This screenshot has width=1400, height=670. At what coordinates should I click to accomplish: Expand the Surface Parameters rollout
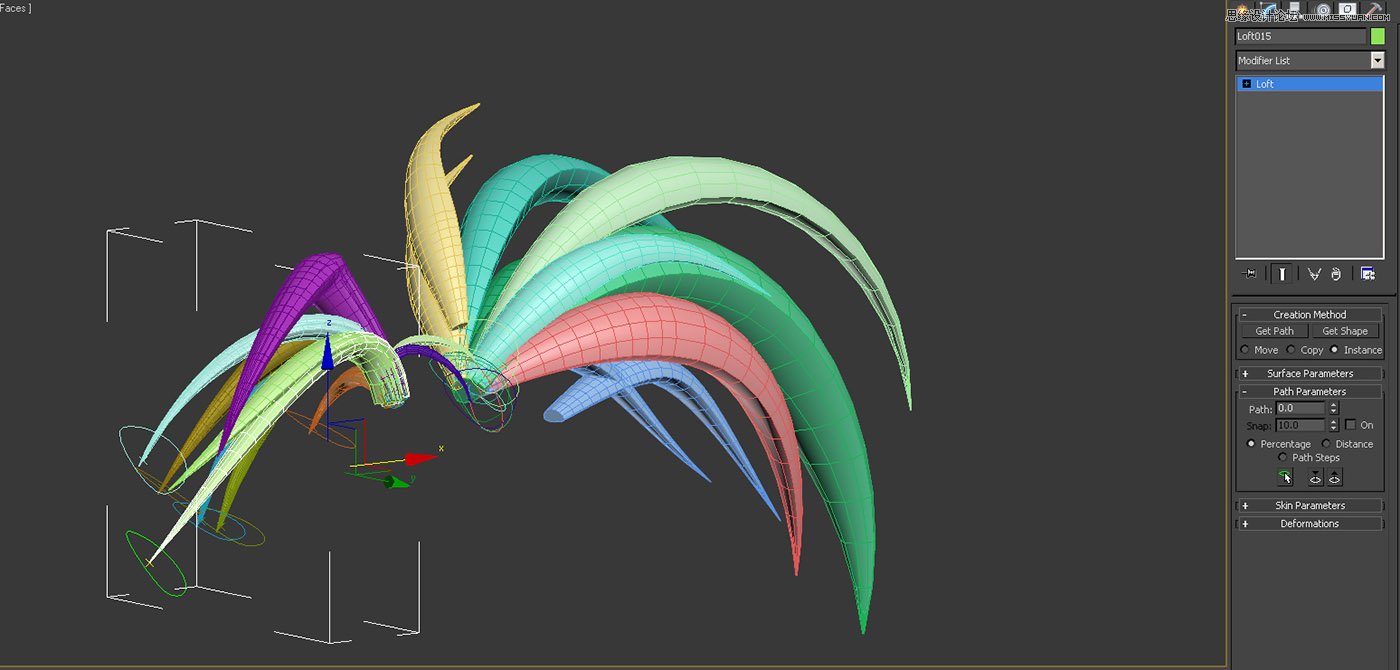point(1310,373)
